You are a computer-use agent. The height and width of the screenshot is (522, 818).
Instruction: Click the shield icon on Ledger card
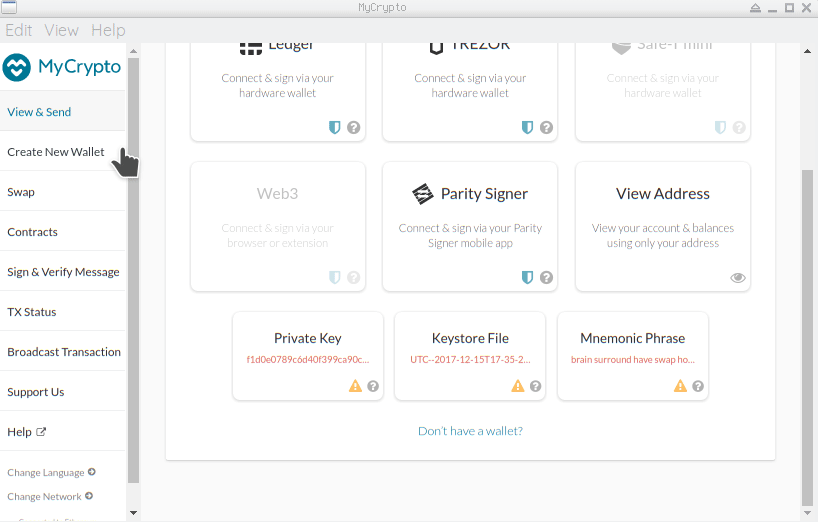click(x=334, y=127)
